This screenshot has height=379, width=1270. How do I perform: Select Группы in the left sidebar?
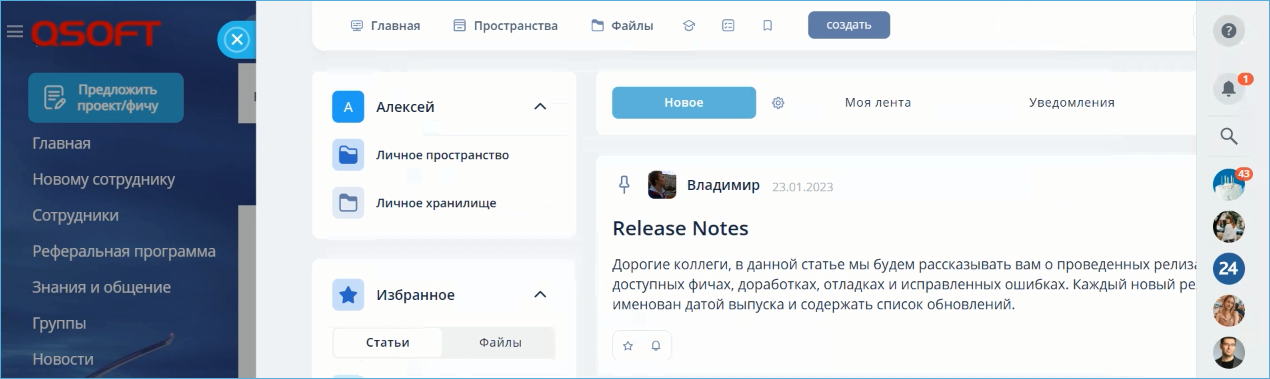59,323
